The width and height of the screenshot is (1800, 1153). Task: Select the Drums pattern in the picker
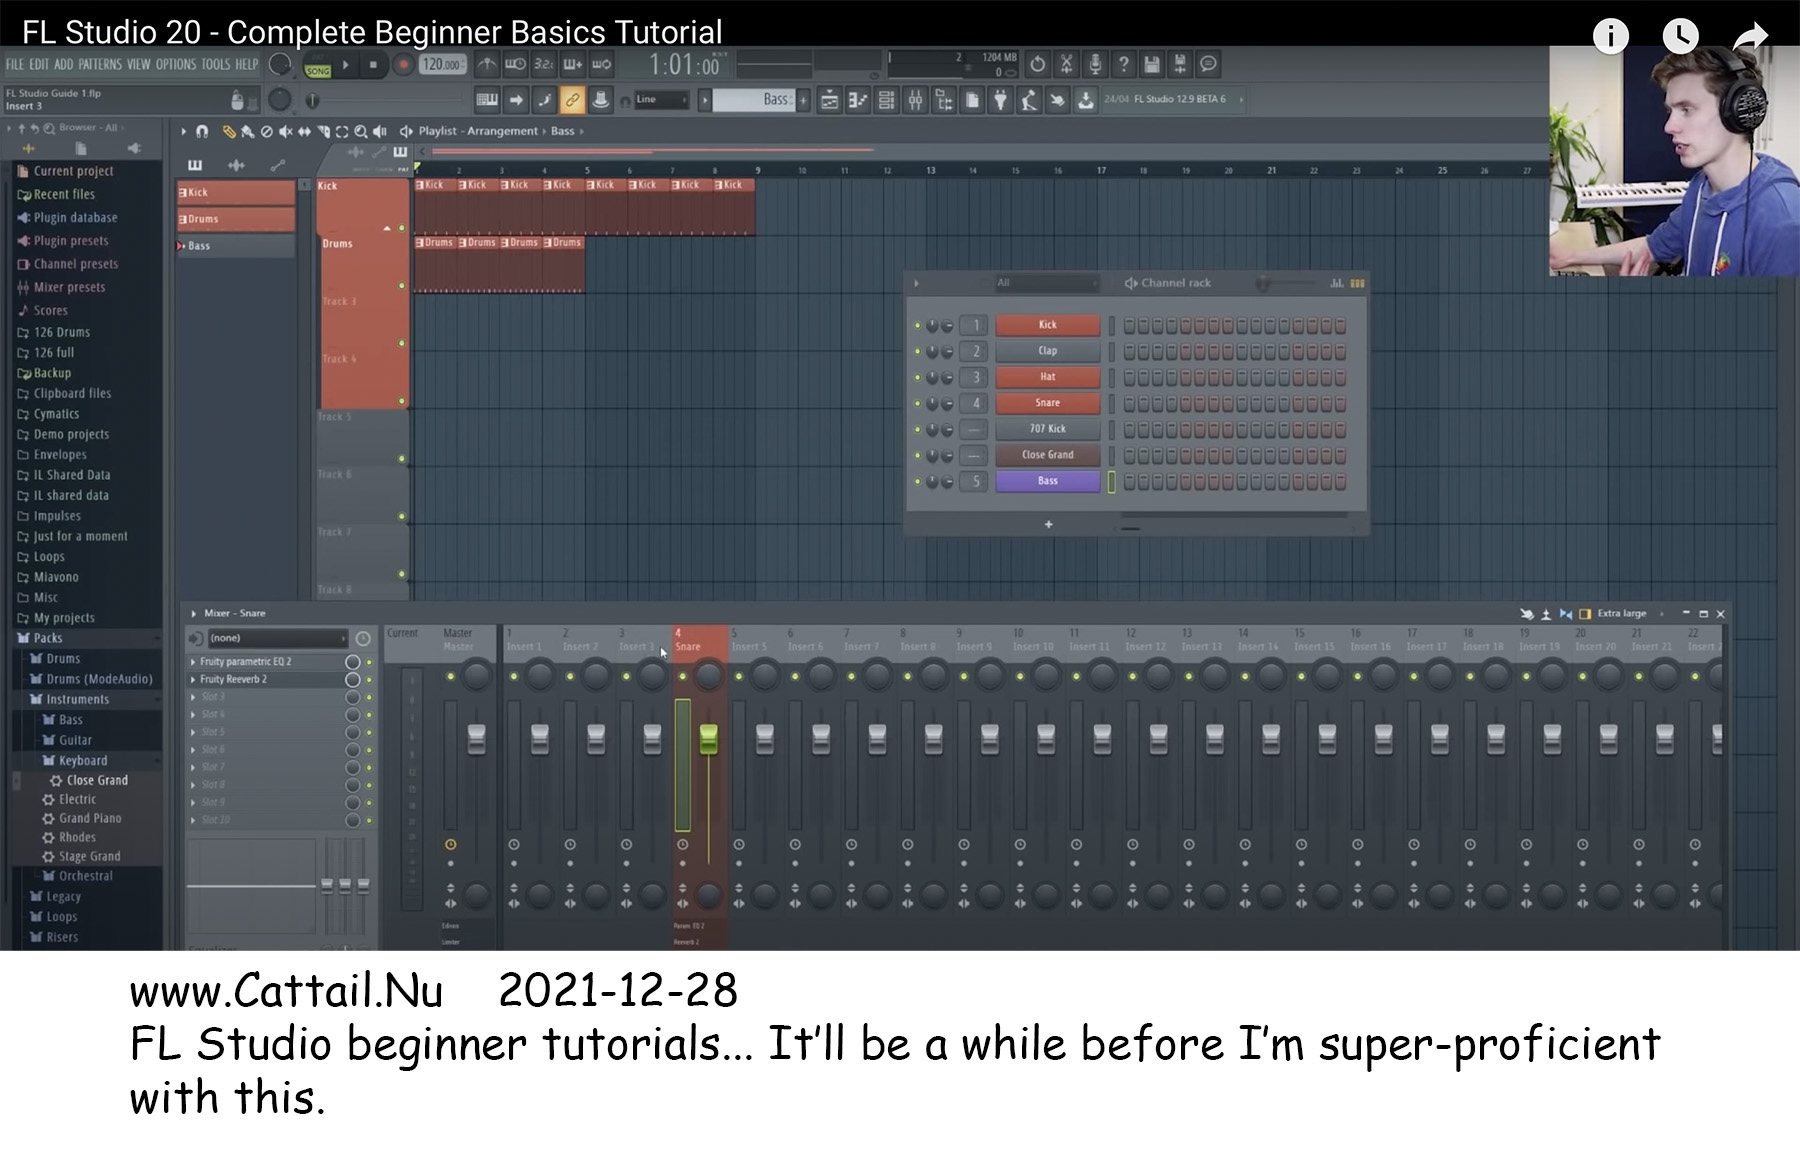(236, 219)
